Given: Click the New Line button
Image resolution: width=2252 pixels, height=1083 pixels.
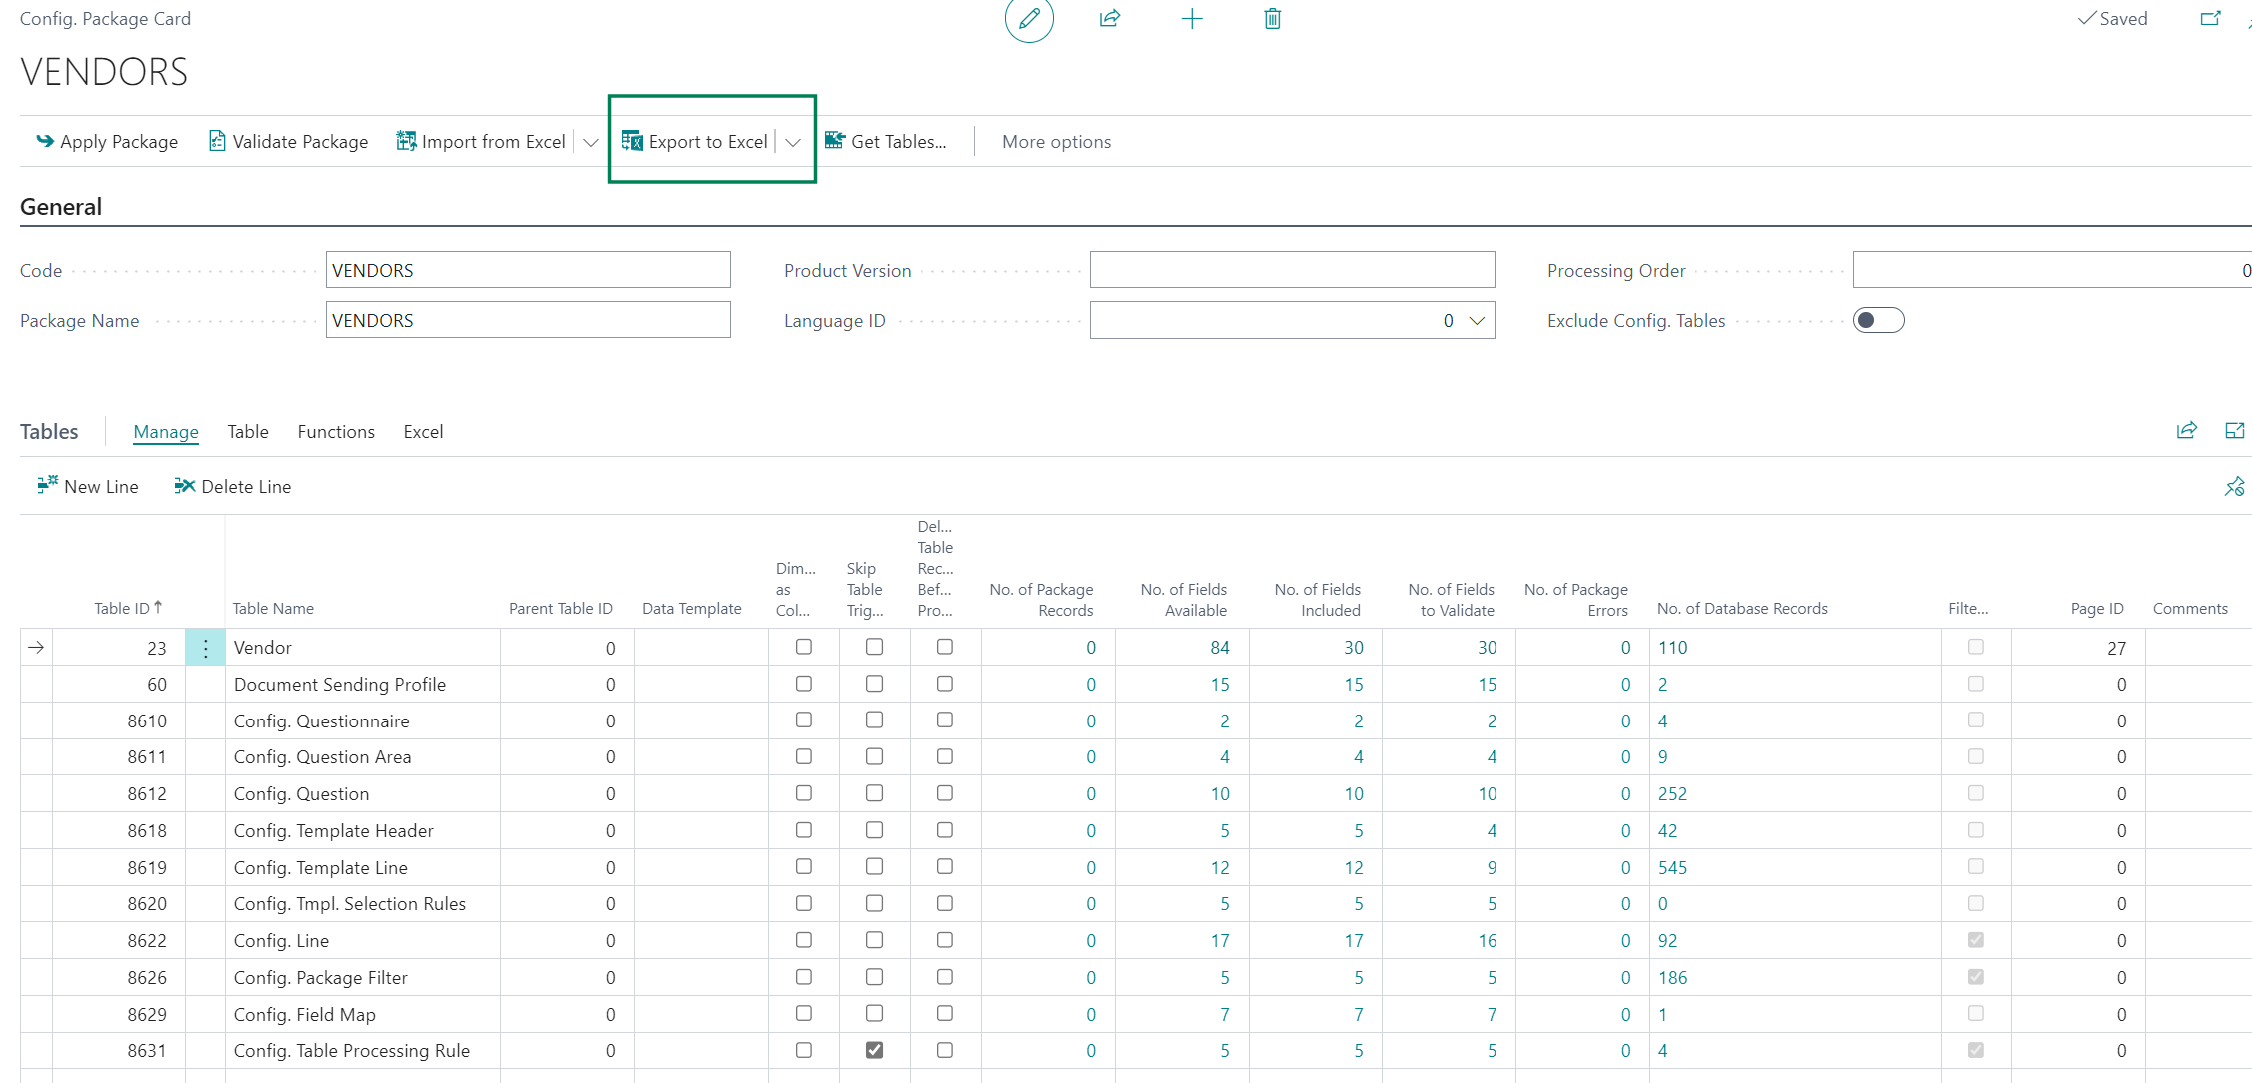Looking at the screenshot, I should pyautogui.click(x=88, y=486).
